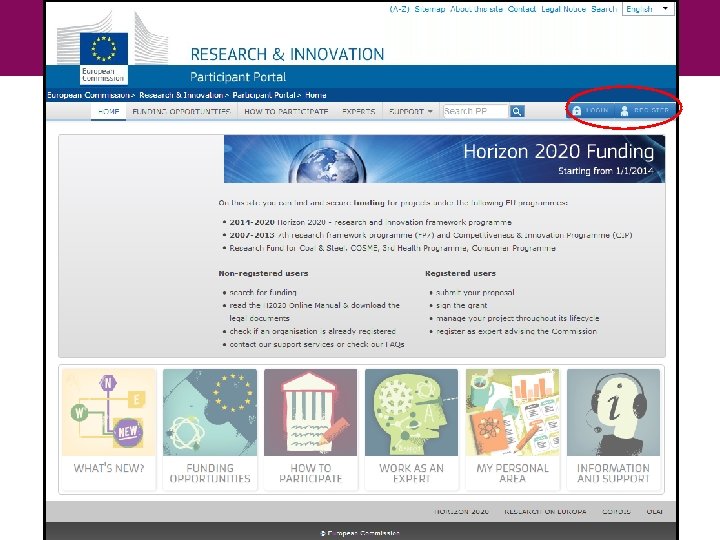Open the My Personal Area tile image
The width and height of the screenshot is (720, 540).
coord(512,412)
